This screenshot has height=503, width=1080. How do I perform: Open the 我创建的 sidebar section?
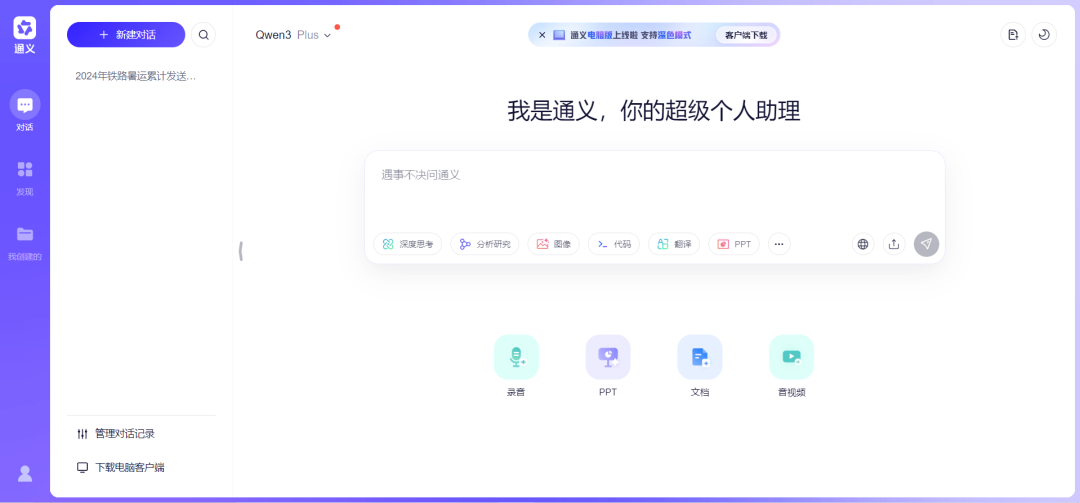[25, 241]
